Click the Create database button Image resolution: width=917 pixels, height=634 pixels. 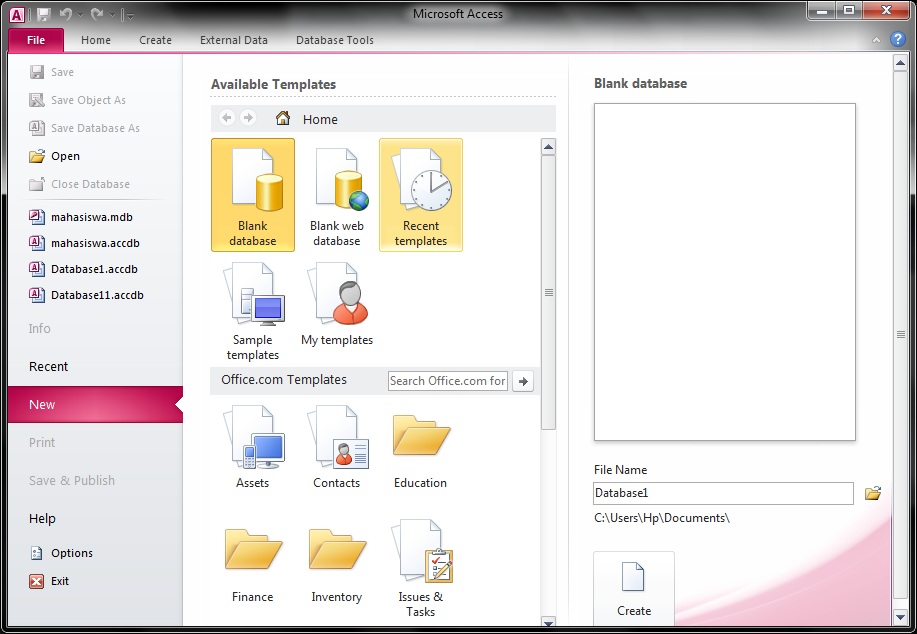(x=634, y=590)
